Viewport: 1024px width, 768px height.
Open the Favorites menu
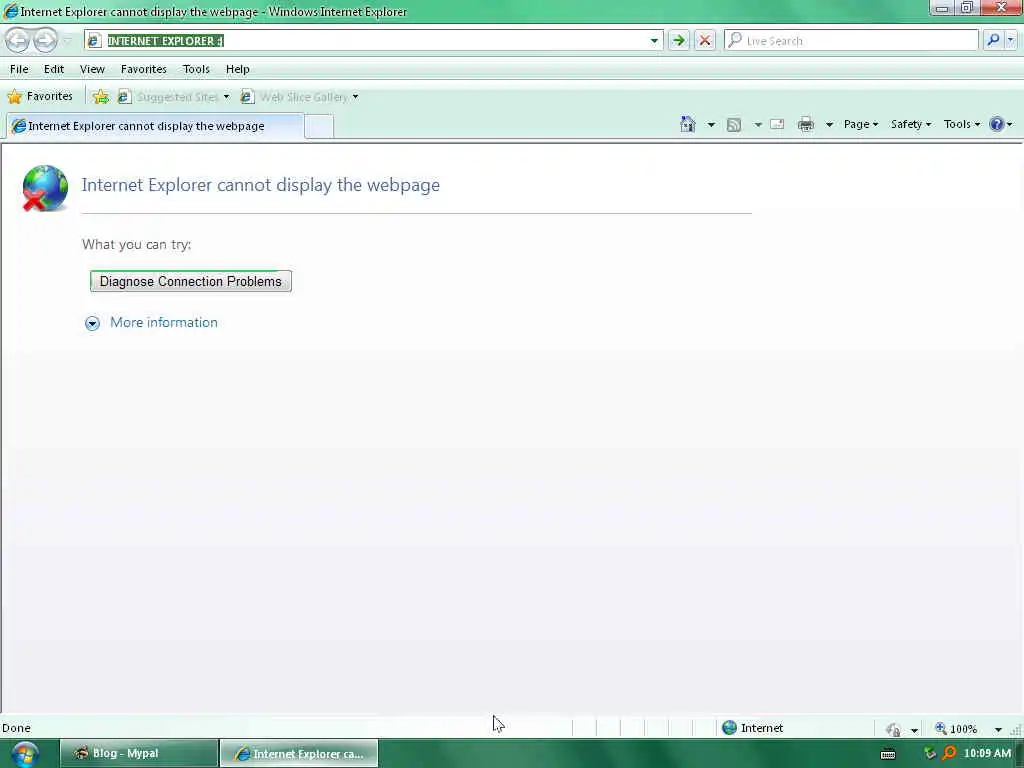[x=144, y=69]
